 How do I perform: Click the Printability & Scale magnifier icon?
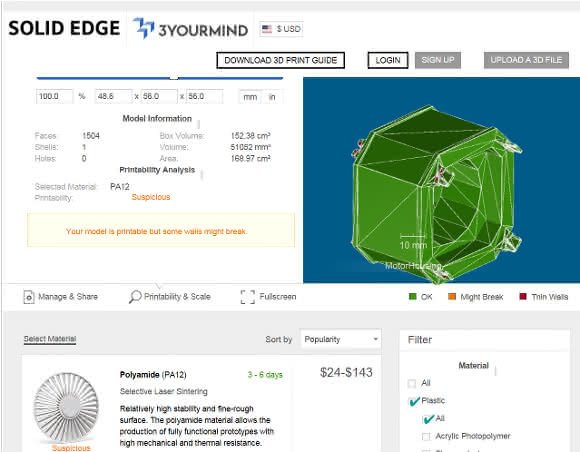click(x=135, y=297)
